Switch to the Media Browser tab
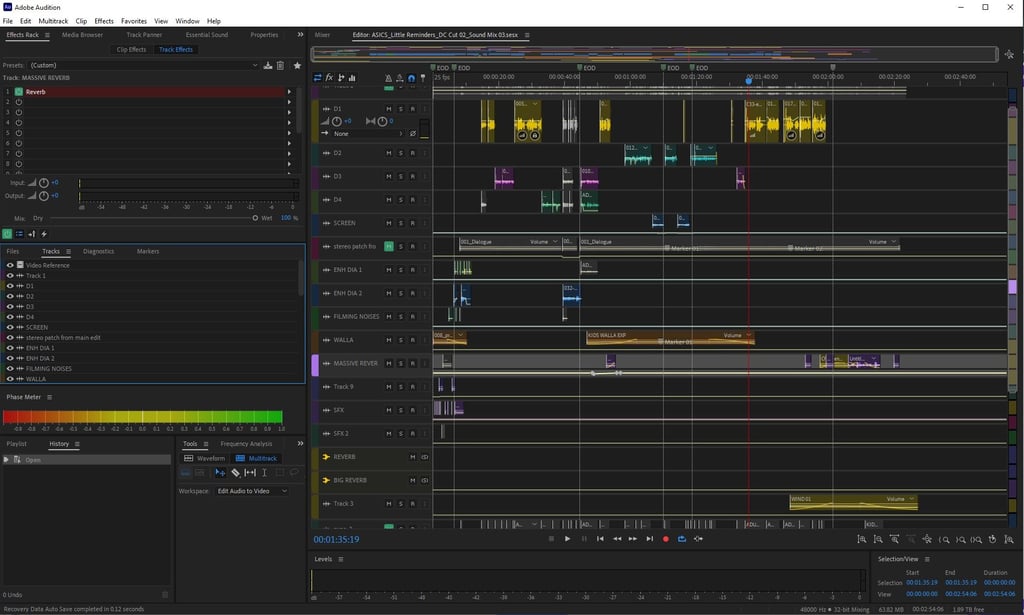Screen dimensions: 1024x615 point(82,35)
